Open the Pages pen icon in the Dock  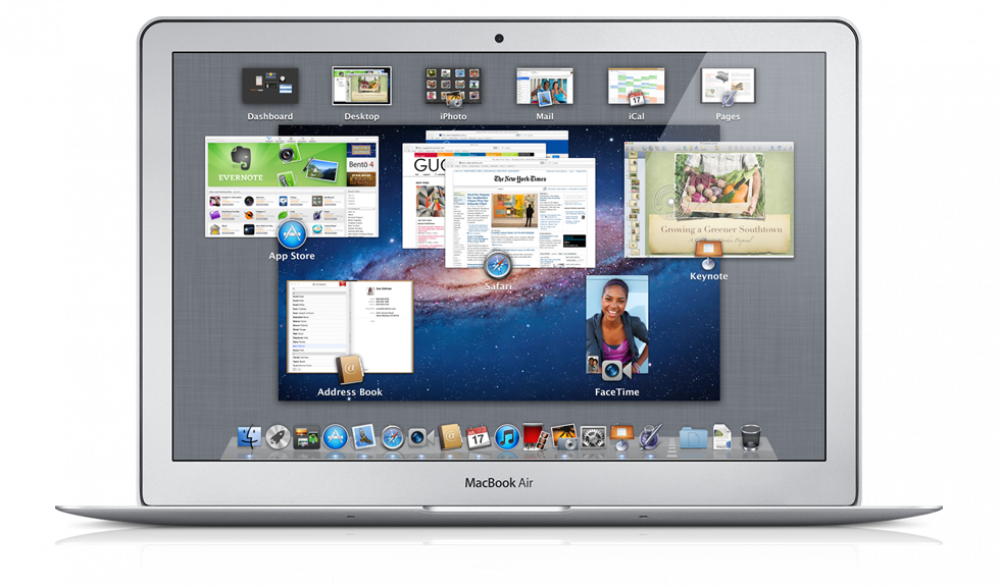tap(650, 437)
